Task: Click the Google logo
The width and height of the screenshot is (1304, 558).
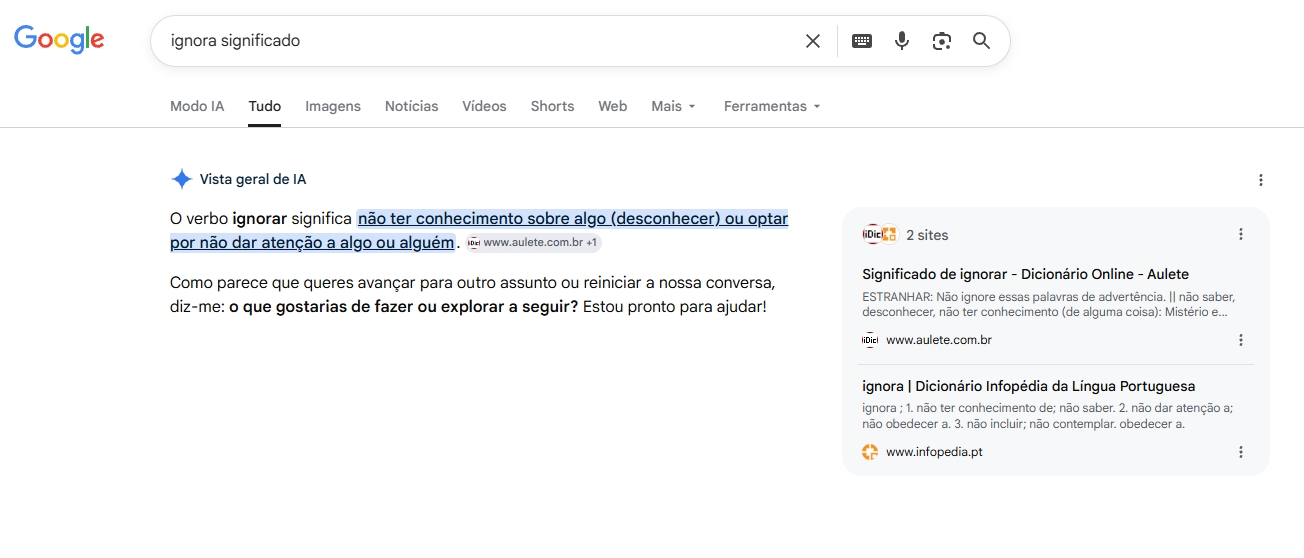Action: [59, 39]
